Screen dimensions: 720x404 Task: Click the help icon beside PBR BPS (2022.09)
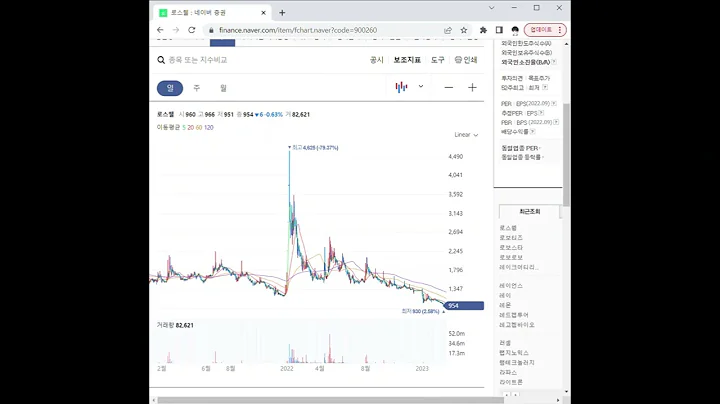pyautogui.click(x=556, y=122)
